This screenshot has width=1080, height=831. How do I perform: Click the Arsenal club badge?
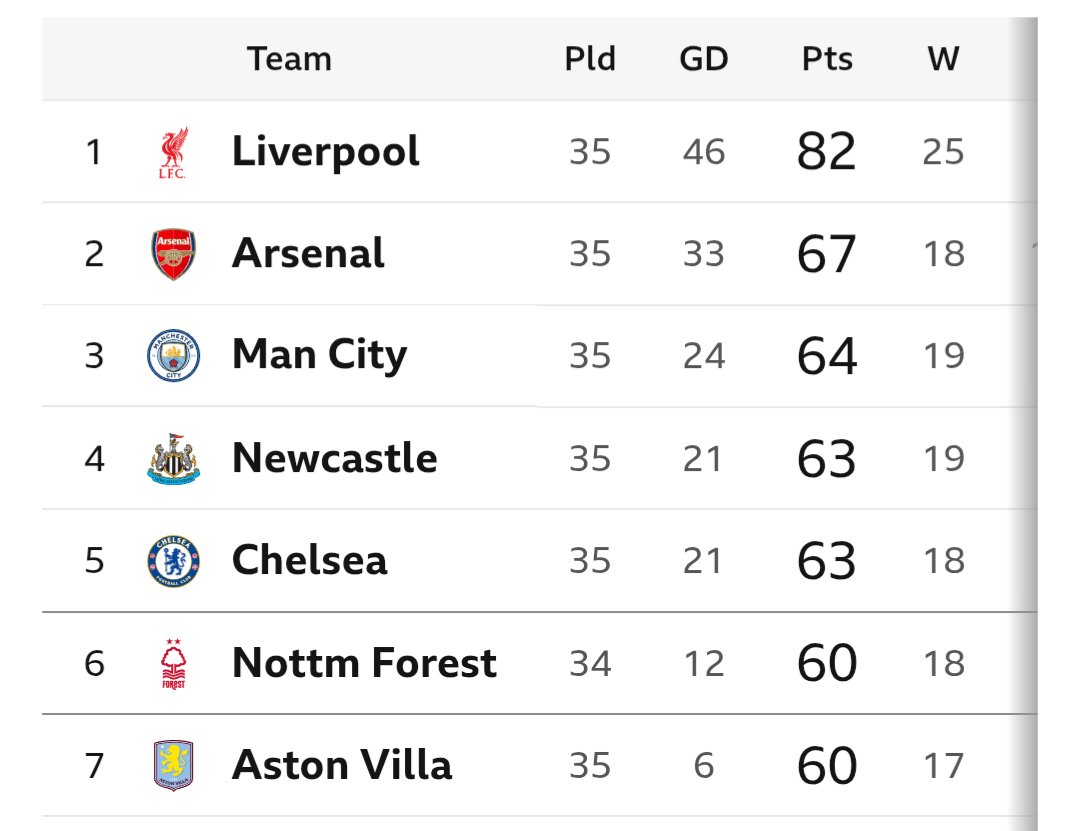click(x=174, y=254)
